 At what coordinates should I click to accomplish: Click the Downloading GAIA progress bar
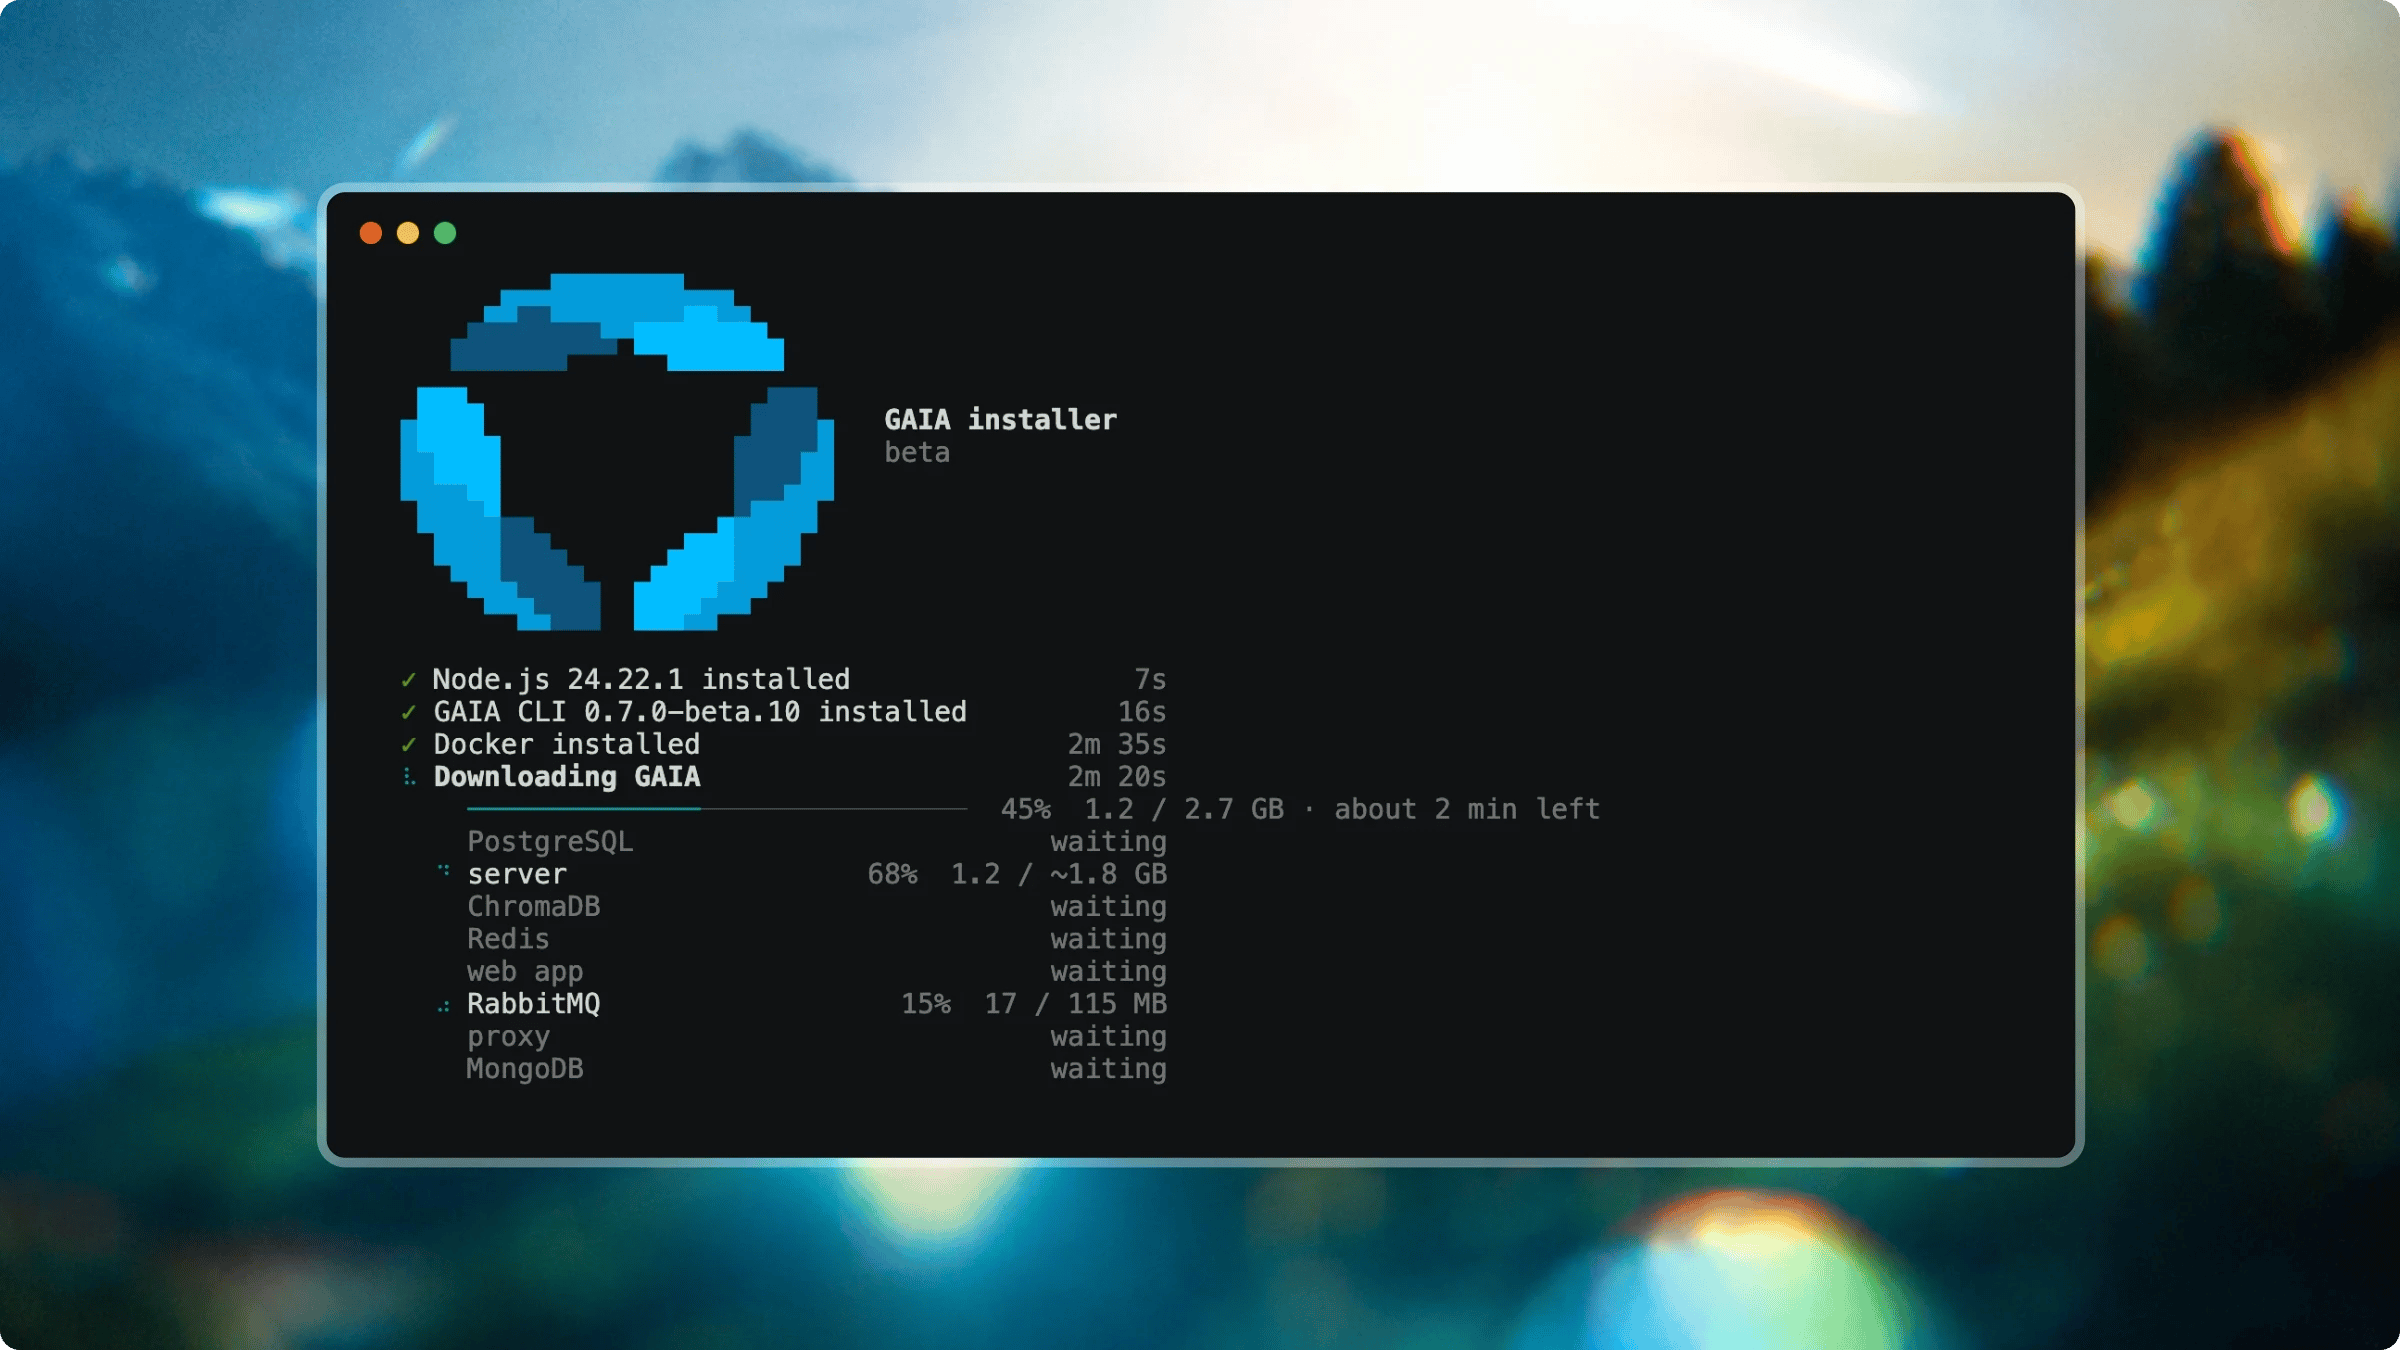click(717, 808)
